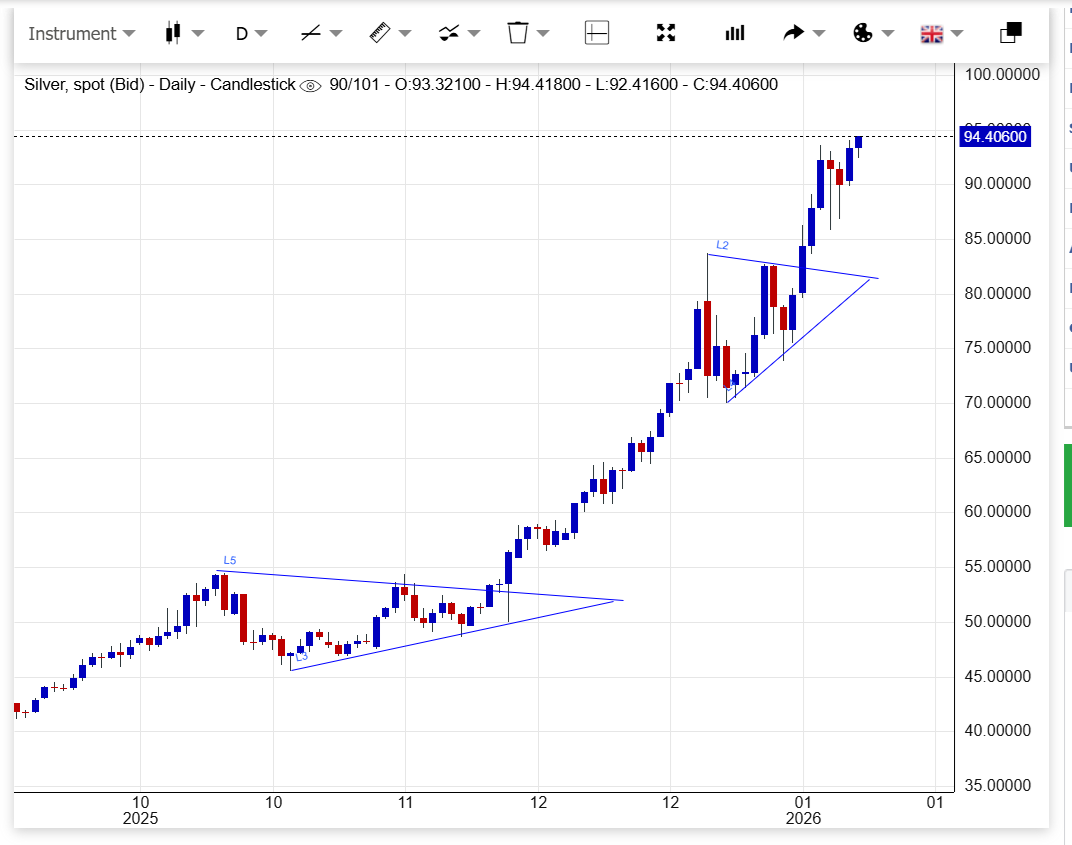This screenshot has height=845, width=1072.
Task: Open the Instrument dropdown menu
Action: [81, 33]
